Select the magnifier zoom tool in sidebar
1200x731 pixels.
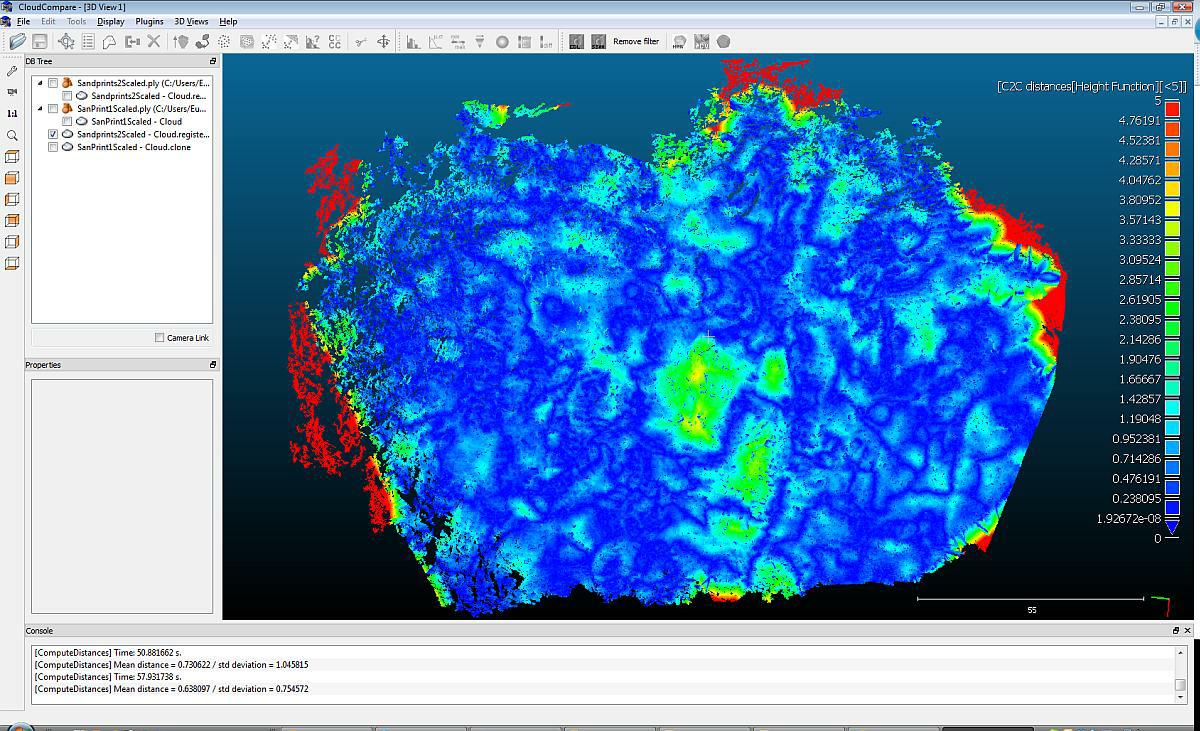(12, 135)
